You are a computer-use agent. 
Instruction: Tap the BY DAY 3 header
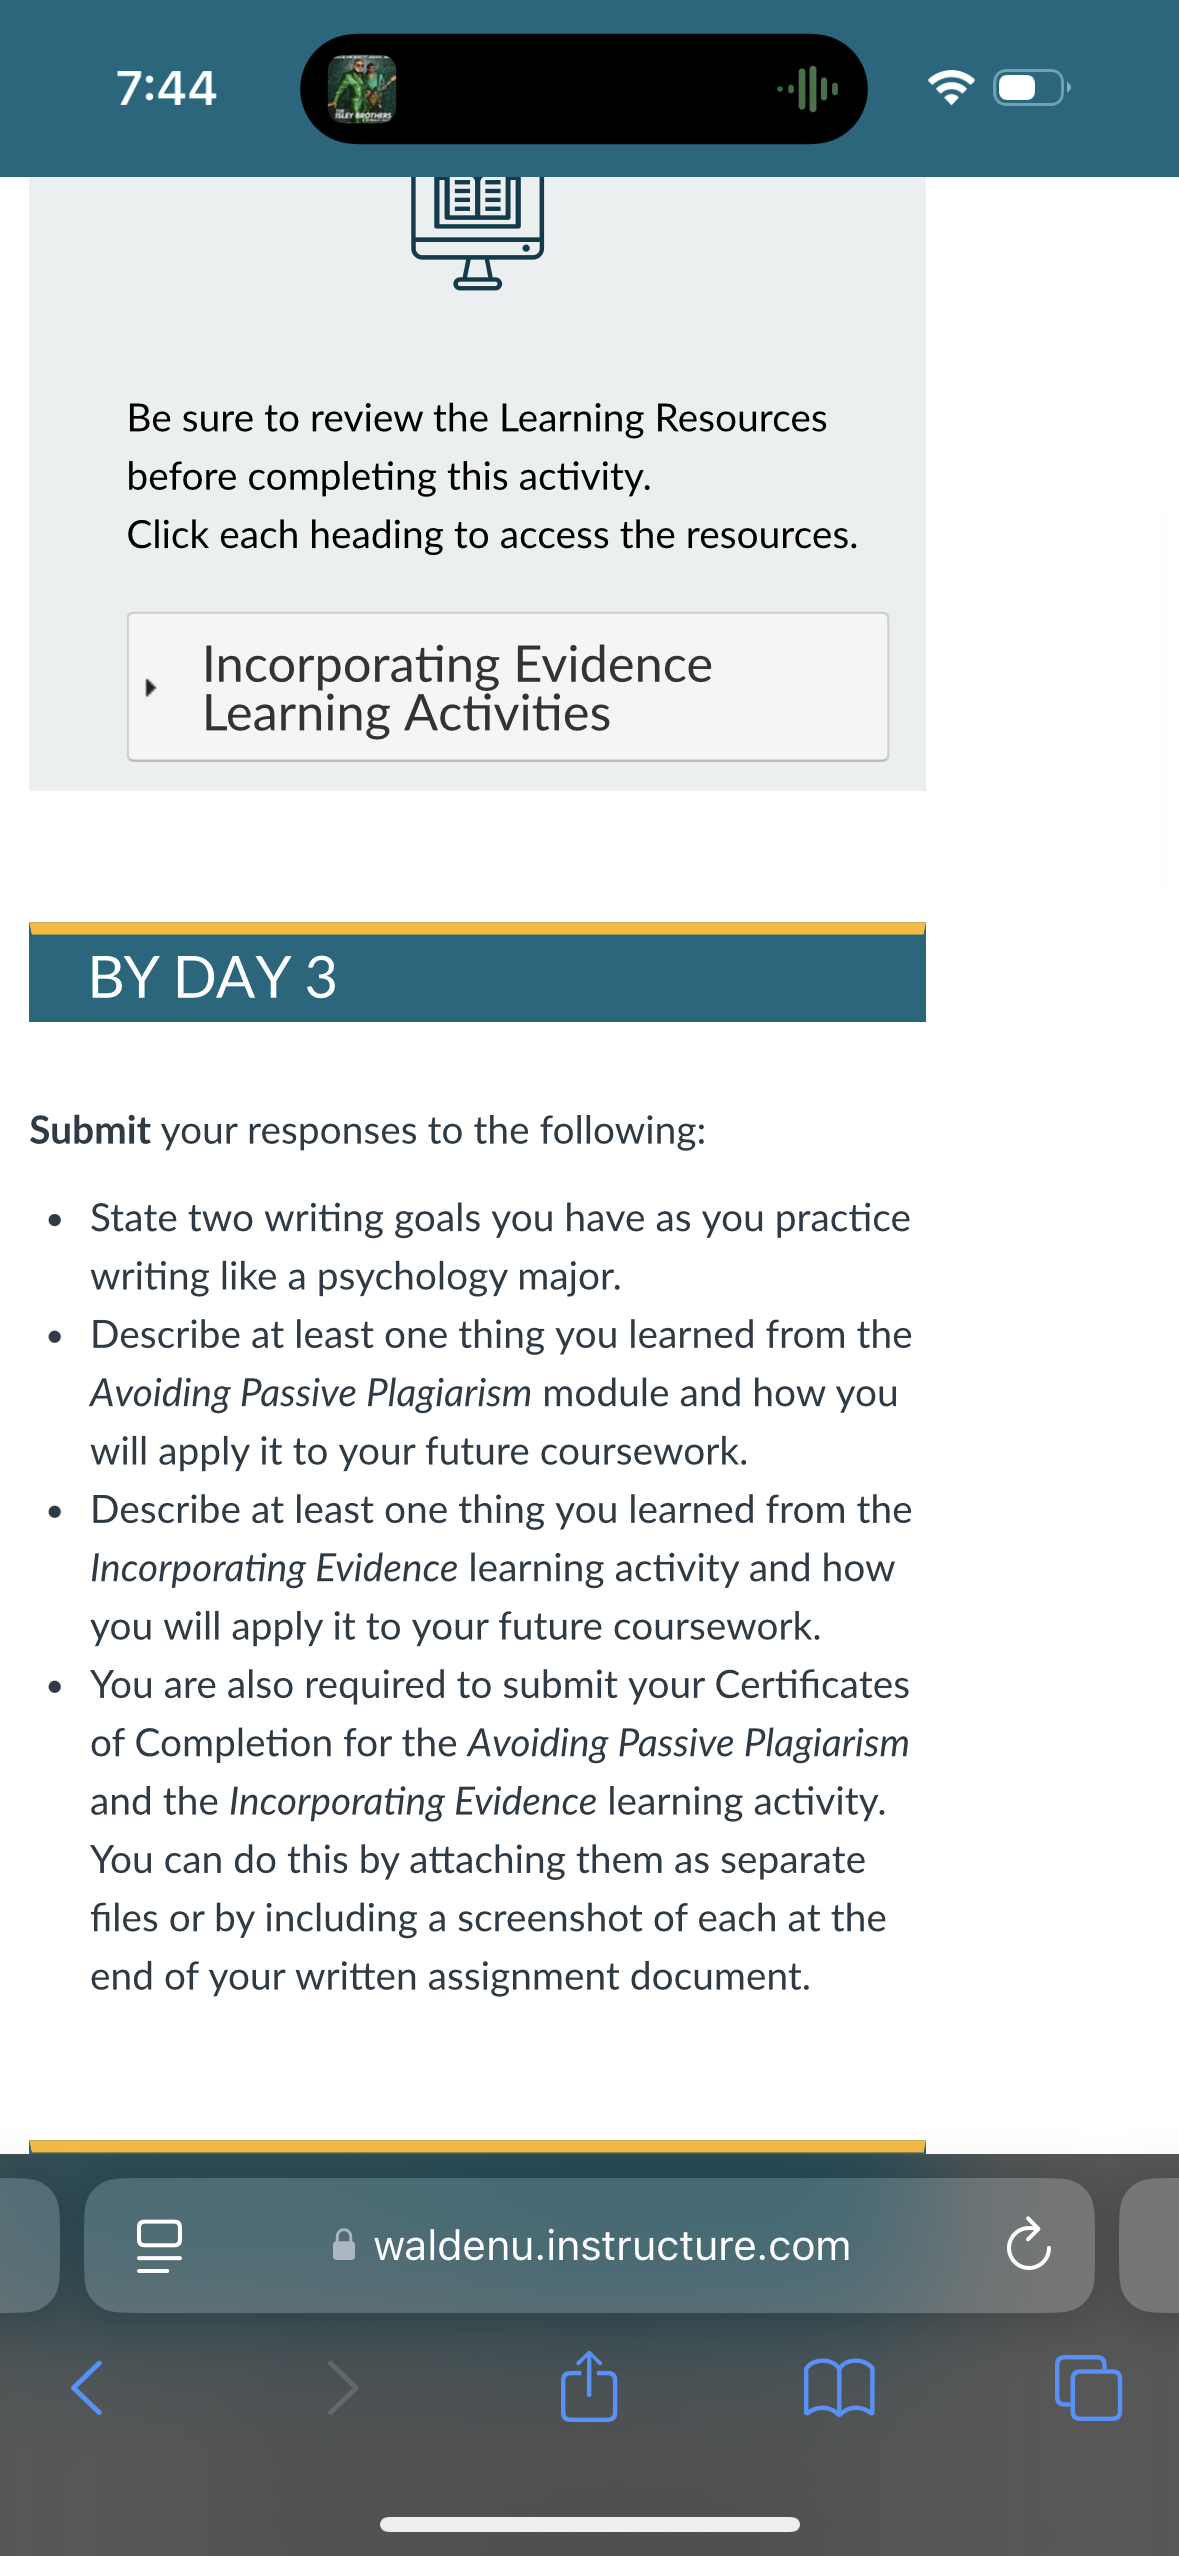tap(477, 976)
